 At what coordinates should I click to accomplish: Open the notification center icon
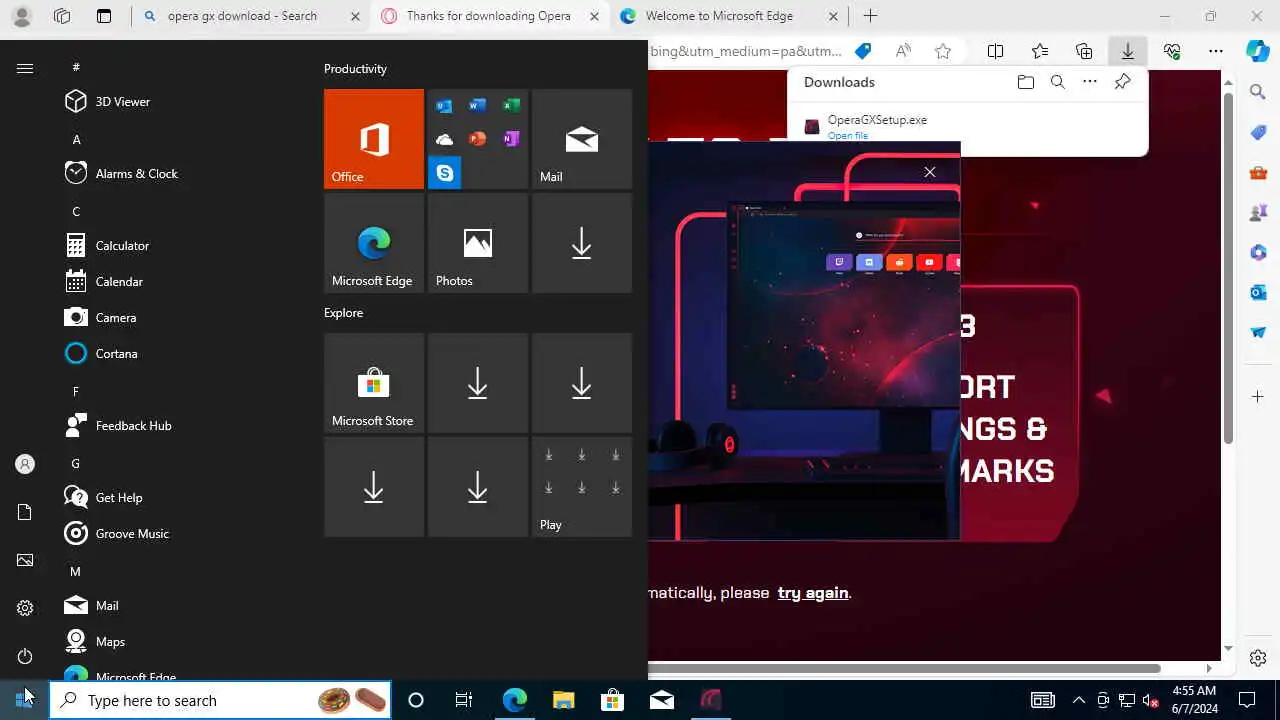1247,700
